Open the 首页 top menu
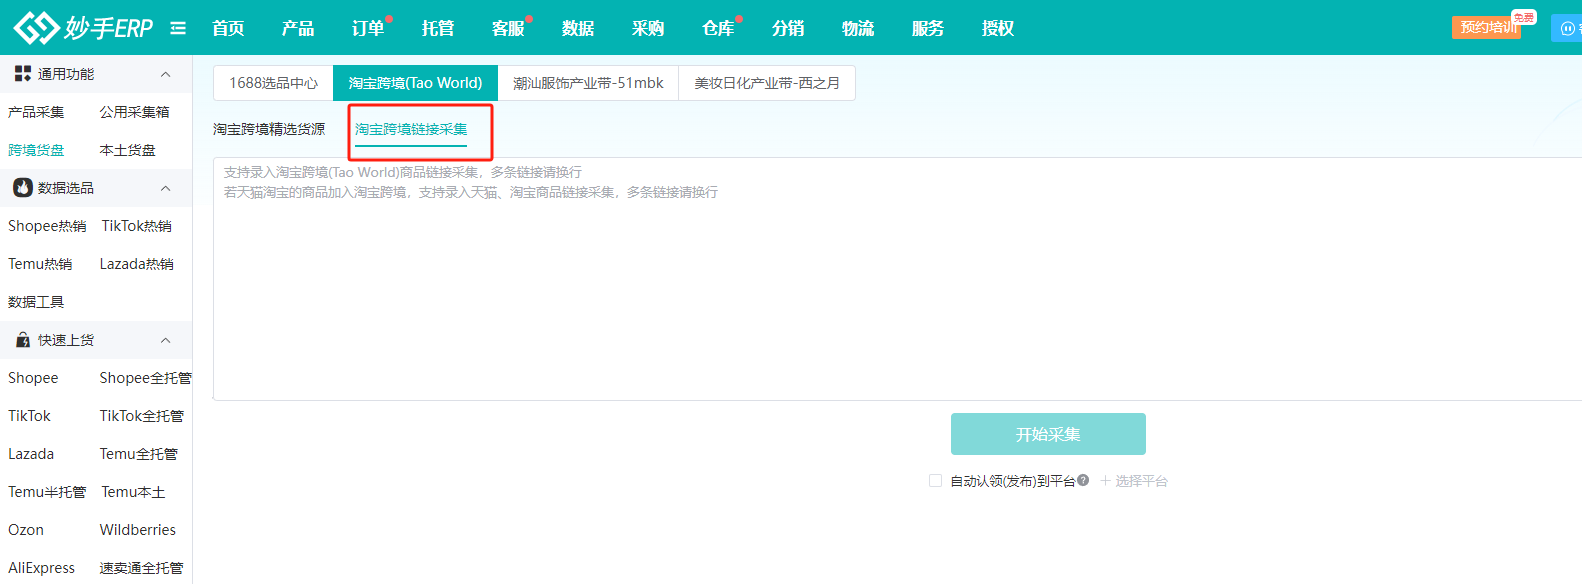Screen dimensions: 1582x584 tap(228, 28)
